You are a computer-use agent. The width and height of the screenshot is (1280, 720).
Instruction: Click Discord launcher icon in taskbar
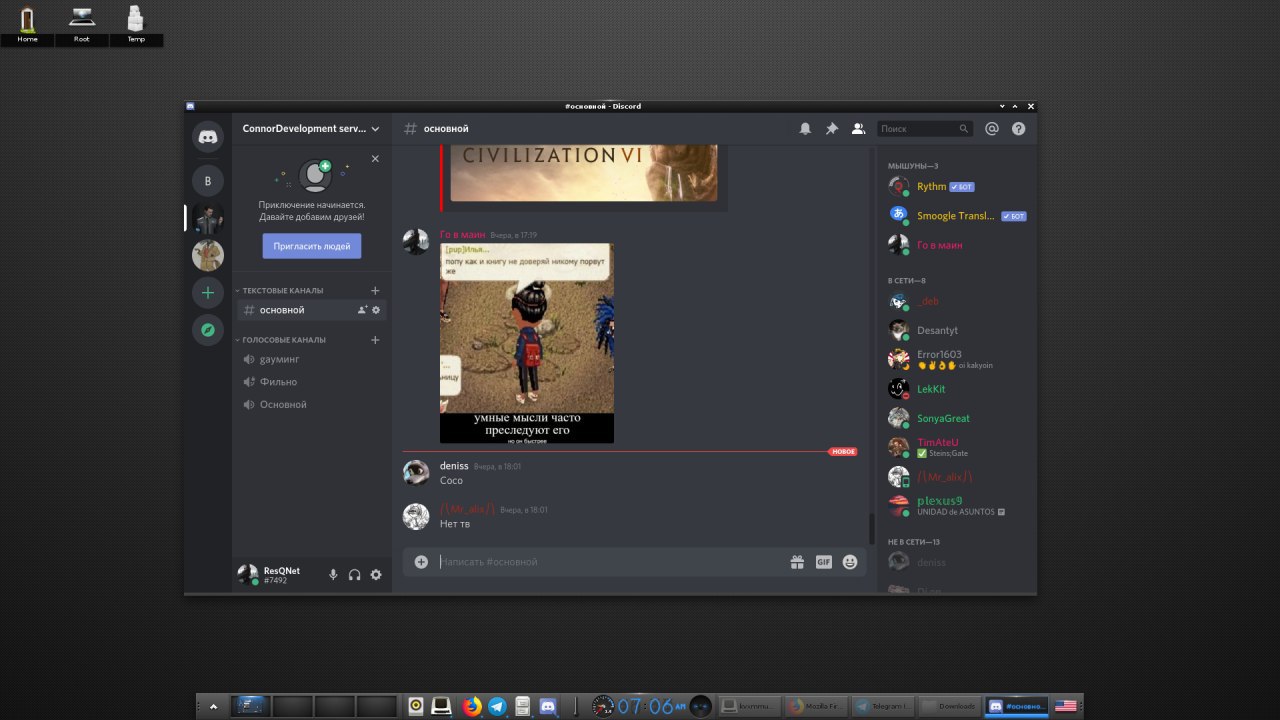coord(549,706)
